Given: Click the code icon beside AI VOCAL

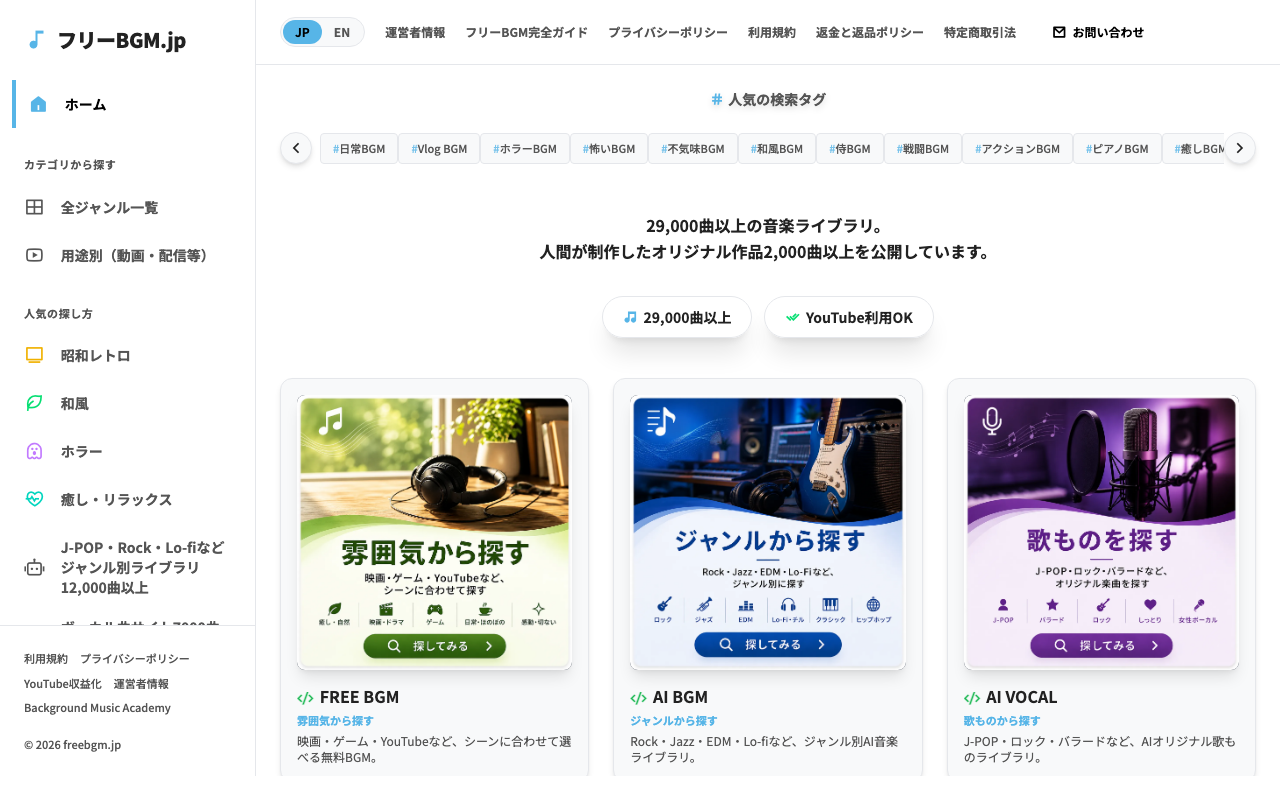Looking at the screenshot, I should coord(972,698).
